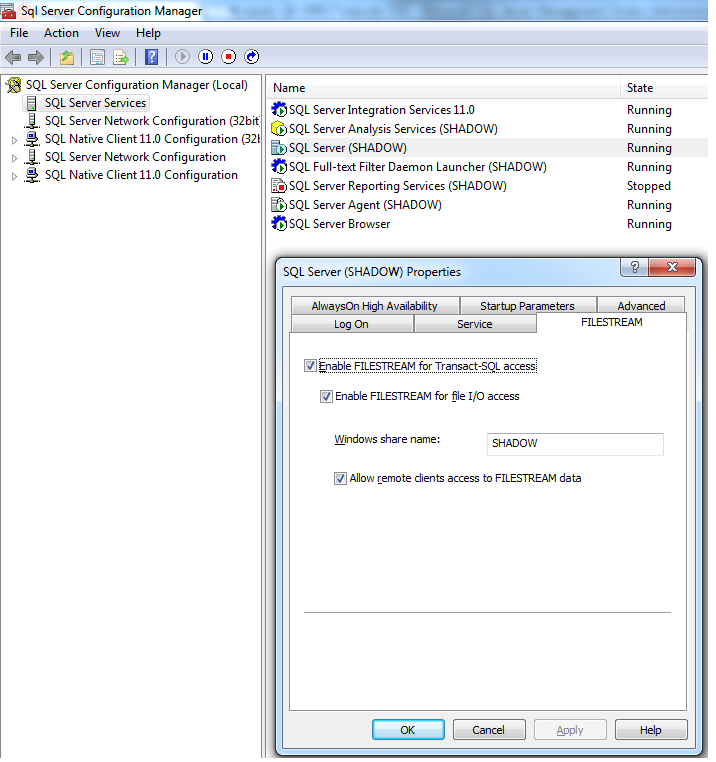The width and height of the screenshot is (716, 762).
Task: Click the blue Help question mark toolbar icon
Action: [x=152, y=57]
